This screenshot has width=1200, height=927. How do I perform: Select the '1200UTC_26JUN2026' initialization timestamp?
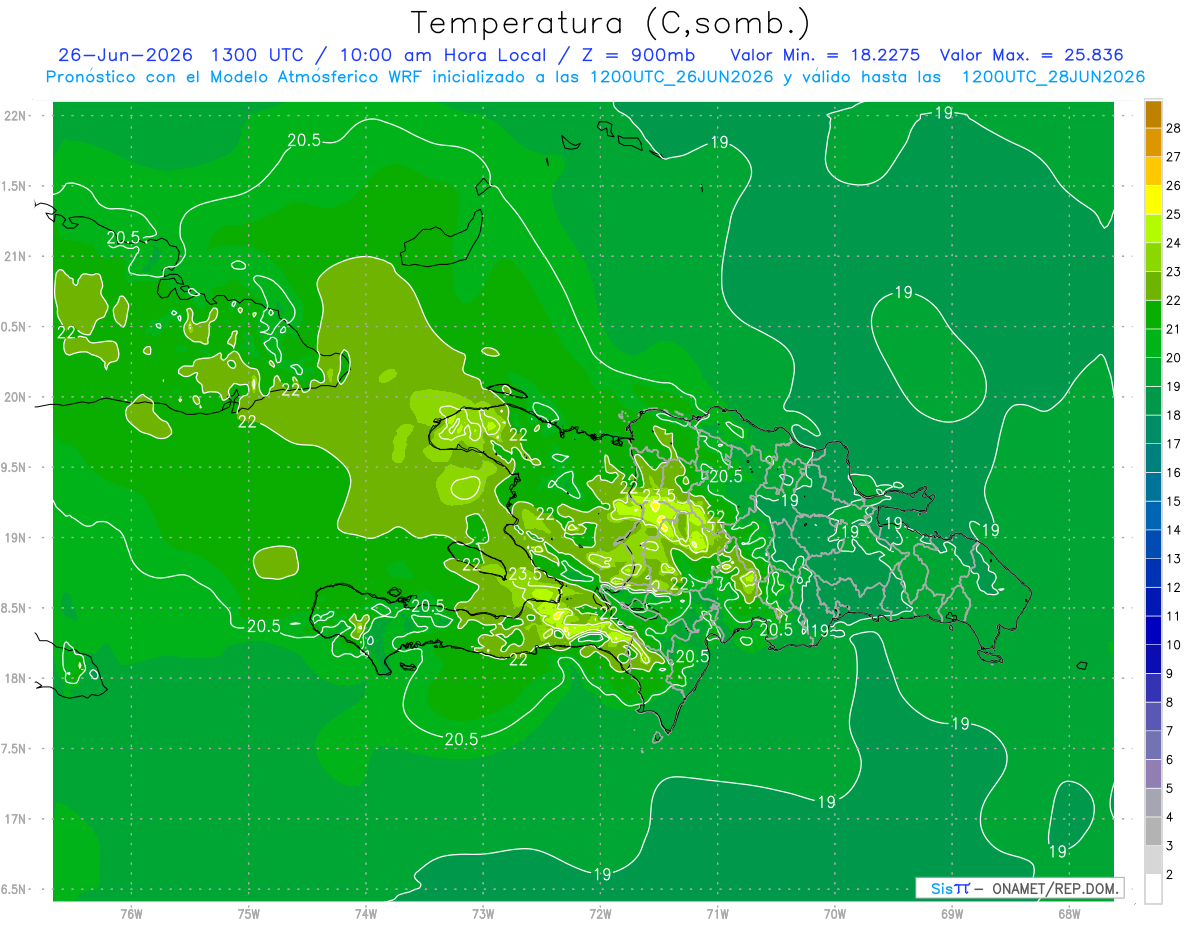pyautogui.click(x=681, y=77)
